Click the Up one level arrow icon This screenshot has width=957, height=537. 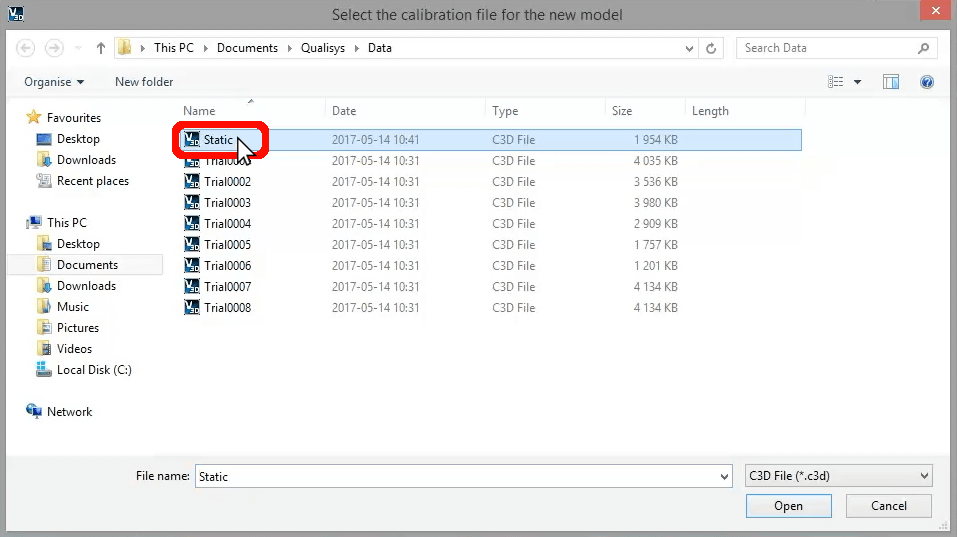click(x=101, y=48)
